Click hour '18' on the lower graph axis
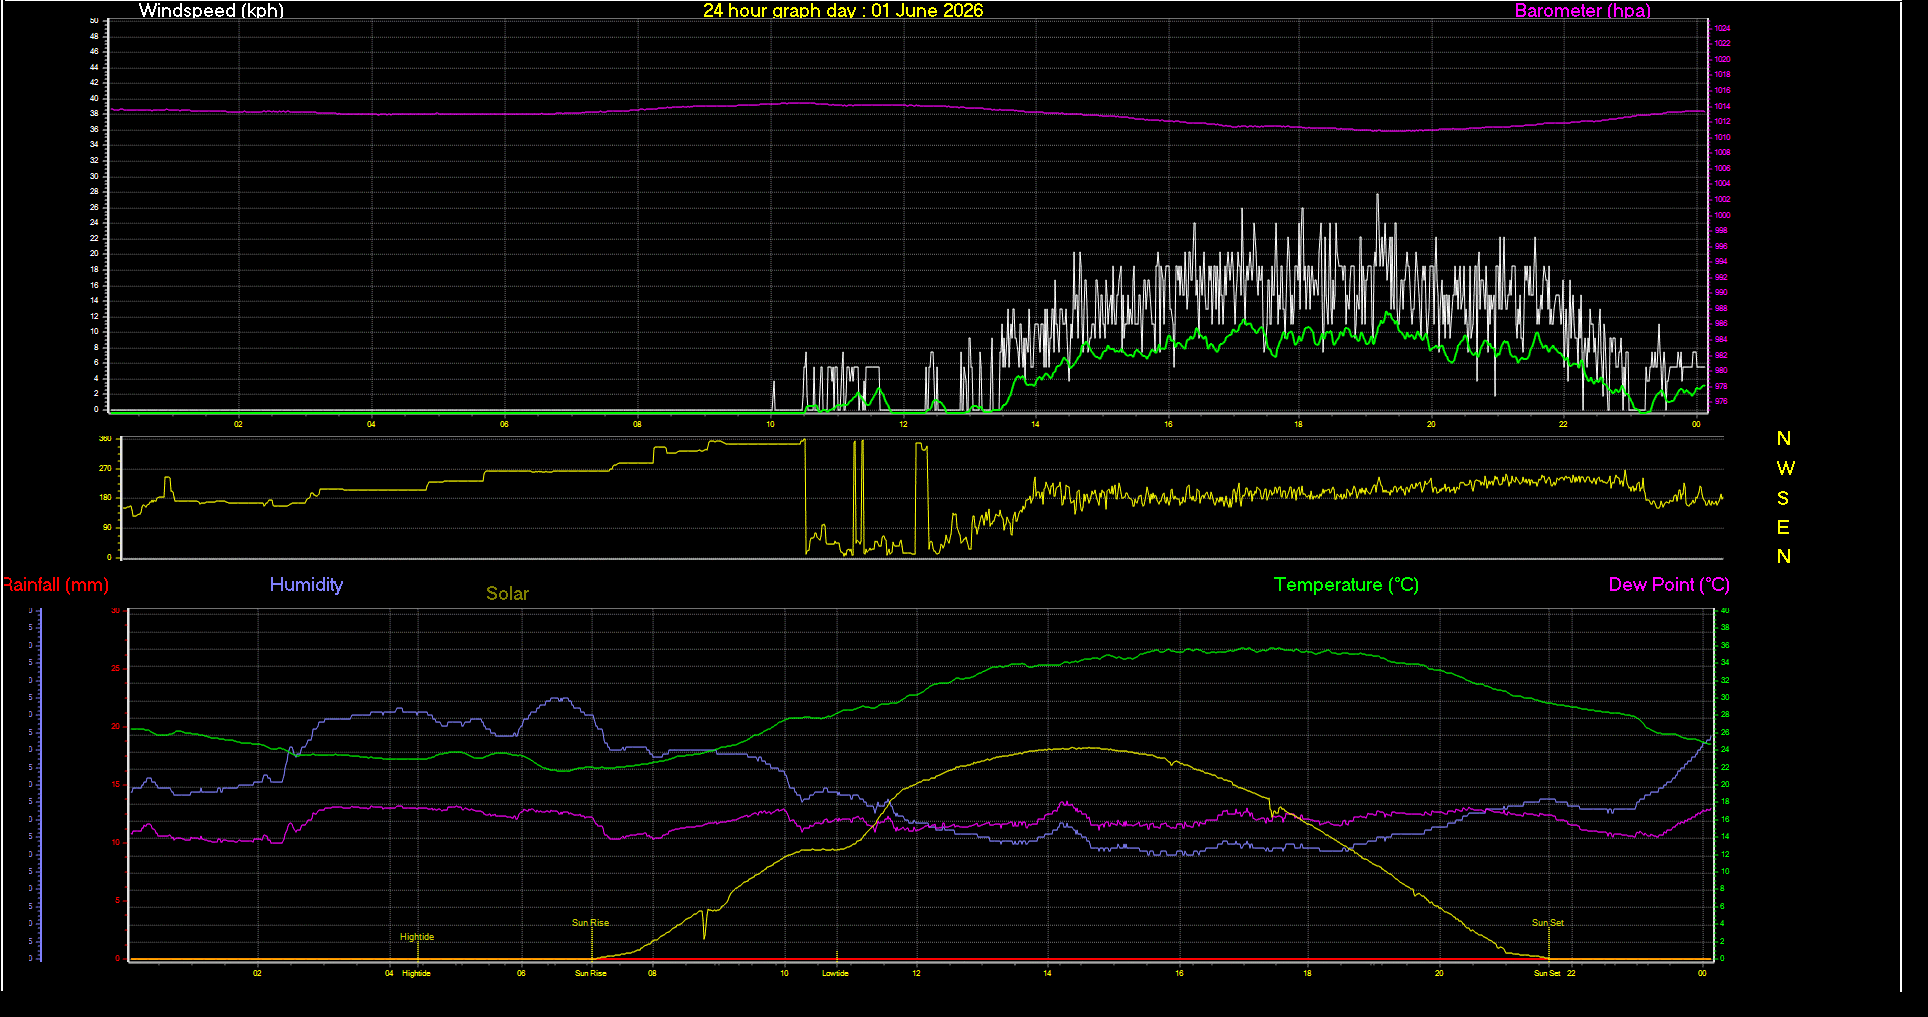 [1307, 973]
